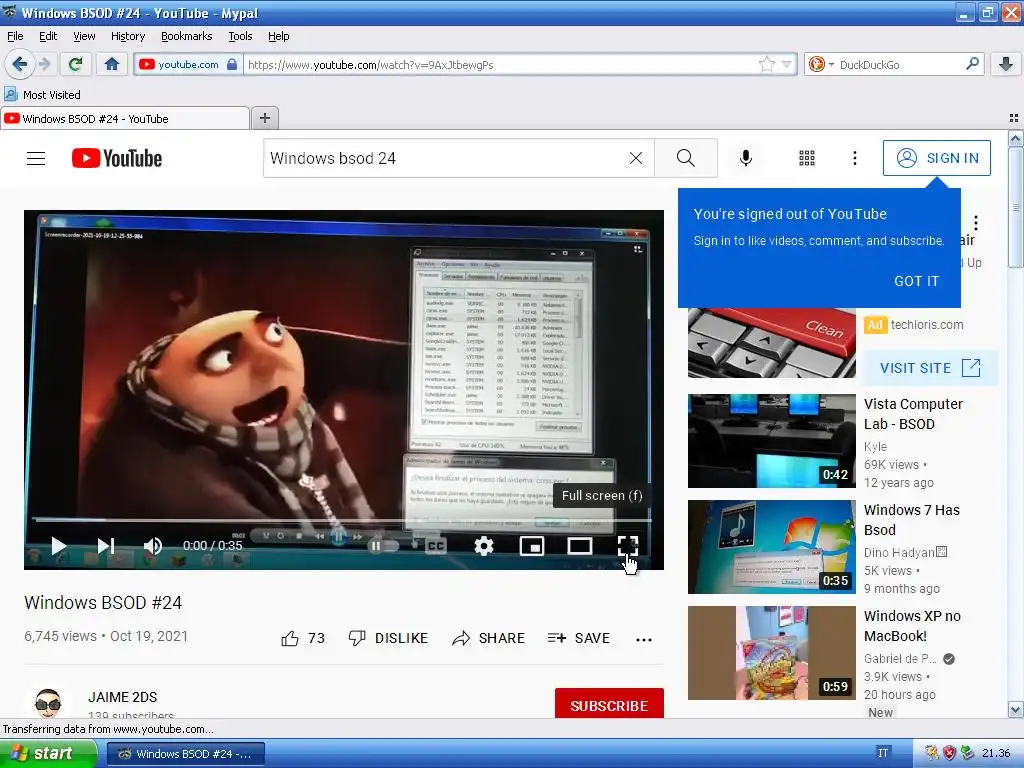Click the page scrollbar down arrow
Viewport: 1024px width, 768px height.
click(x=1016, y=709)
